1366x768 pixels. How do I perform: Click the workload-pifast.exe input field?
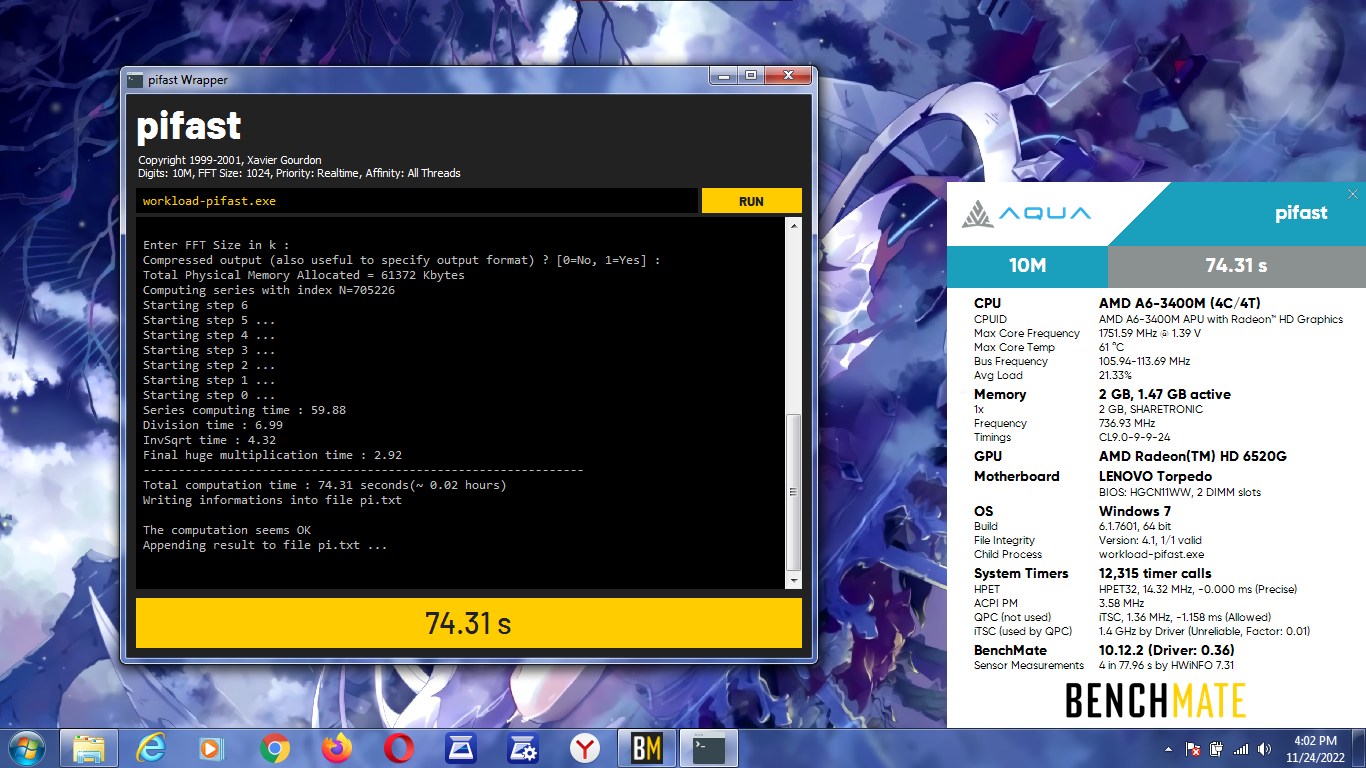pyautogui.click(x=417, y=201)
